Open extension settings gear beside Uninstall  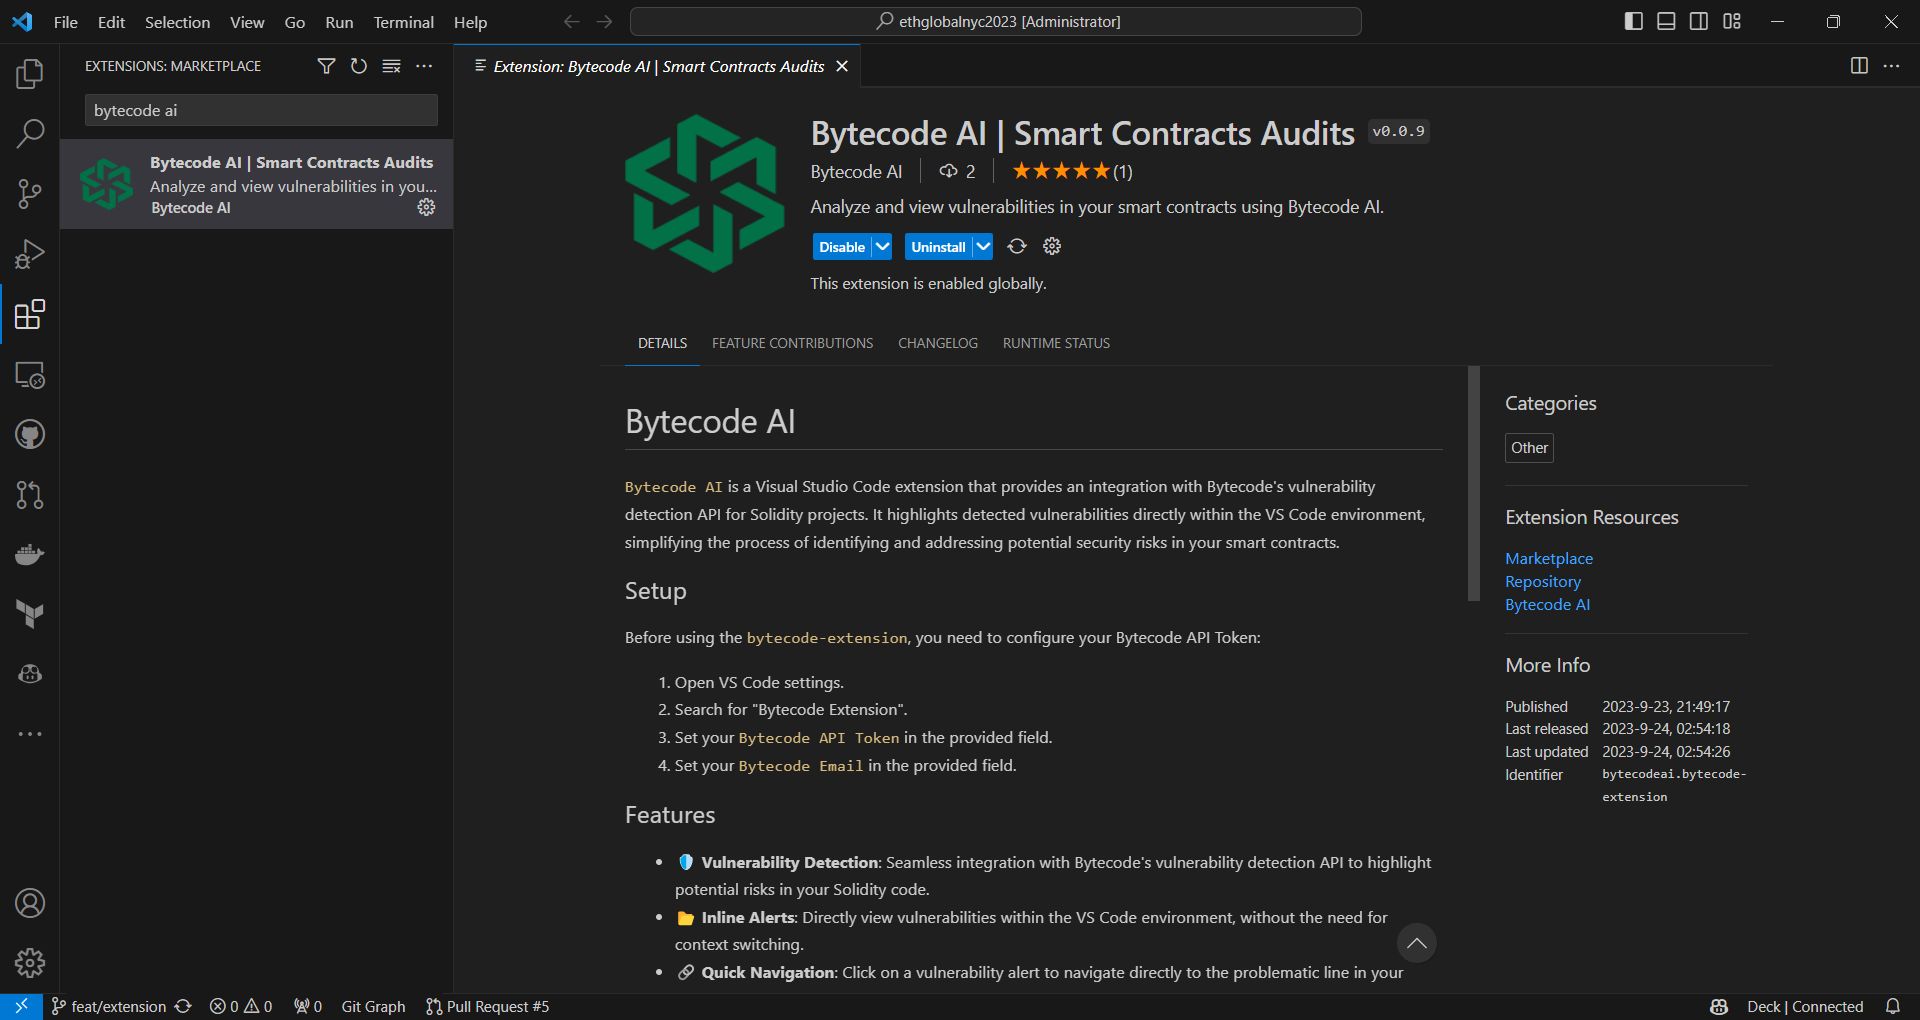pos(1052,246)
